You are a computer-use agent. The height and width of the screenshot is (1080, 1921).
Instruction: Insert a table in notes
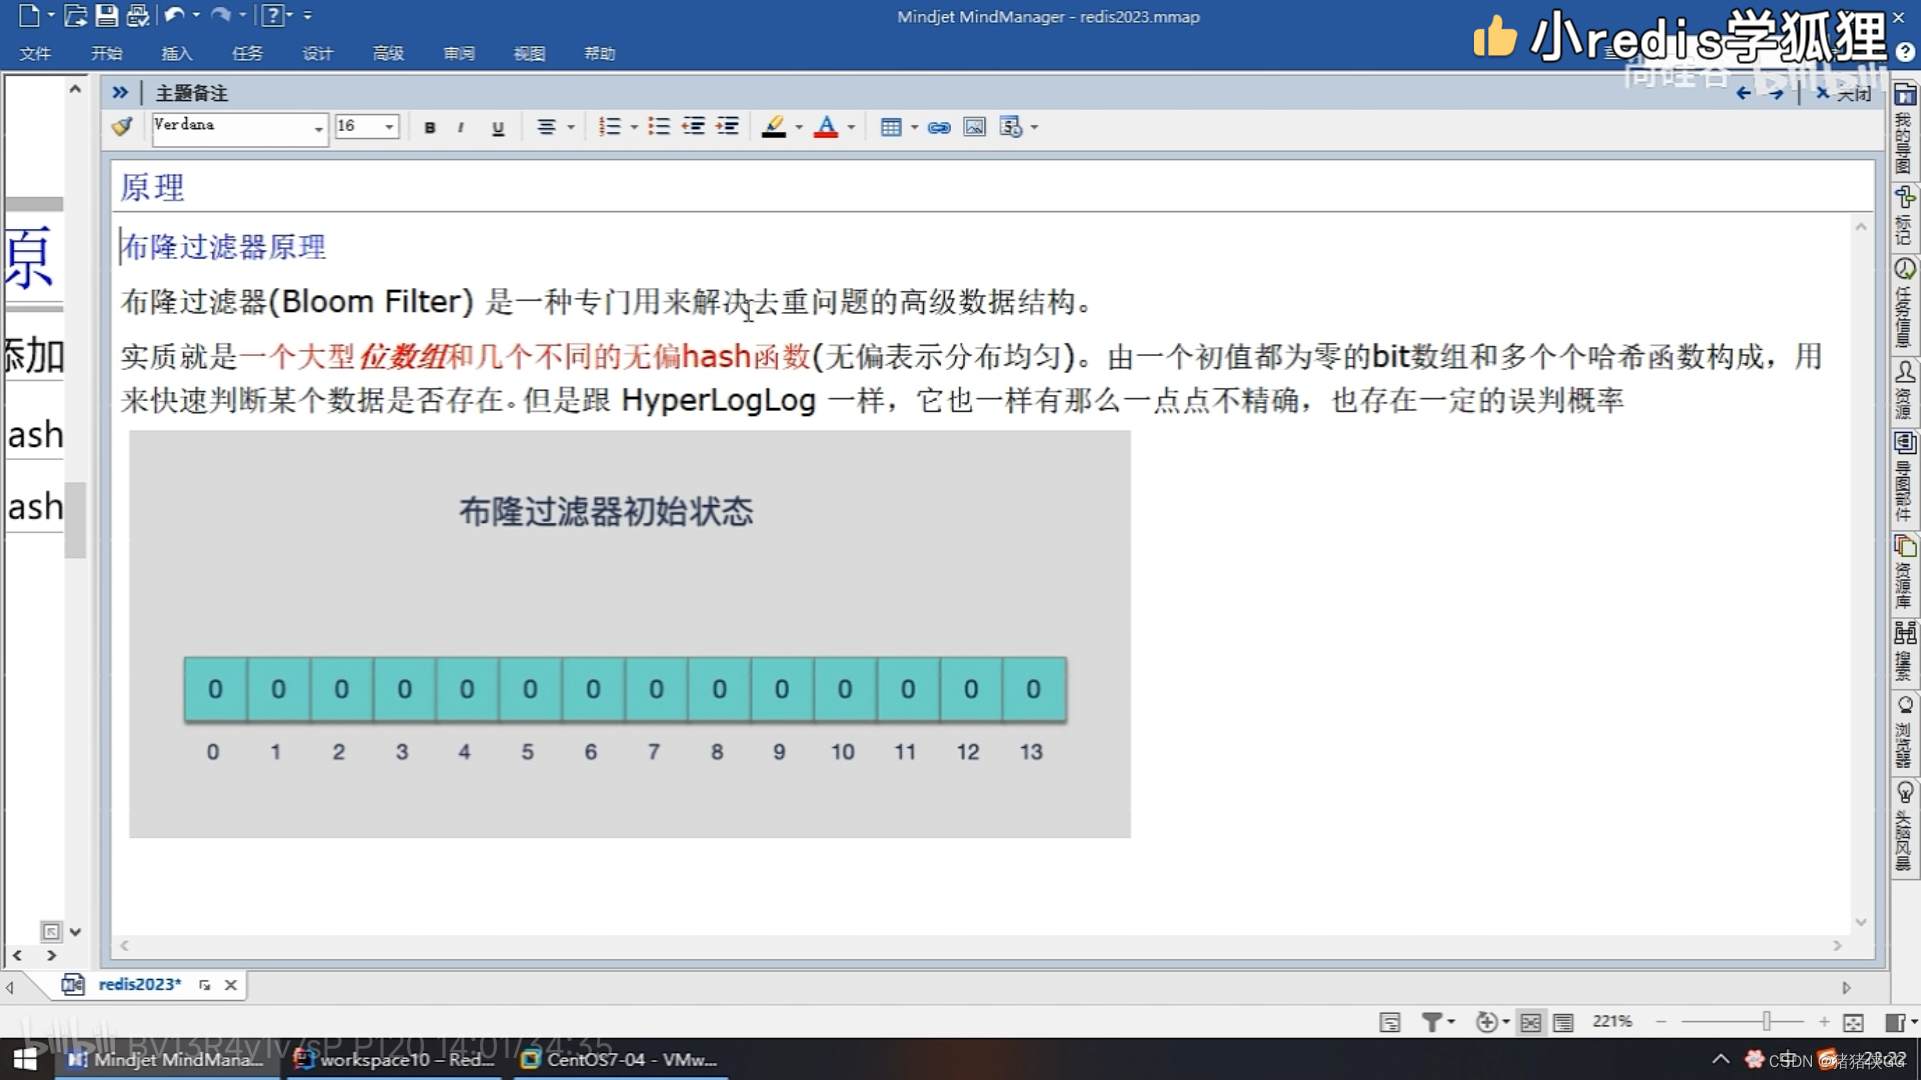pos(890,127)
